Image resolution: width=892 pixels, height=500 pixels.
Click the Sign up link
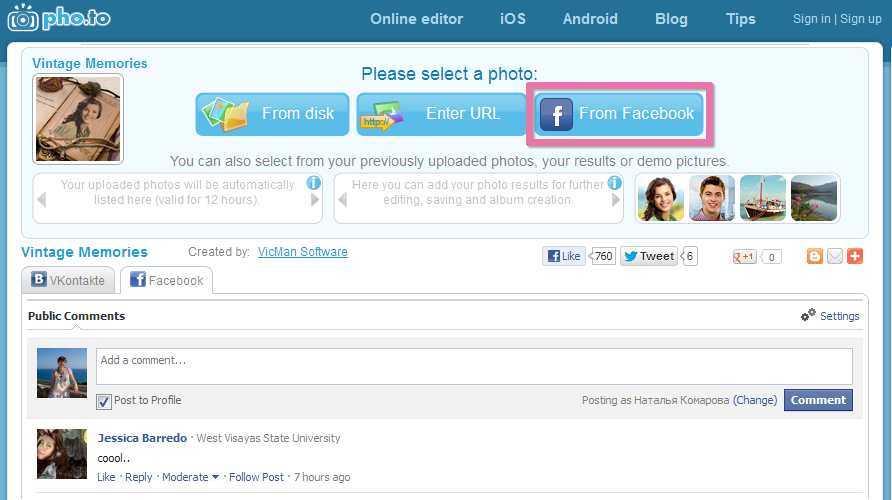click(x=861, y=19)
